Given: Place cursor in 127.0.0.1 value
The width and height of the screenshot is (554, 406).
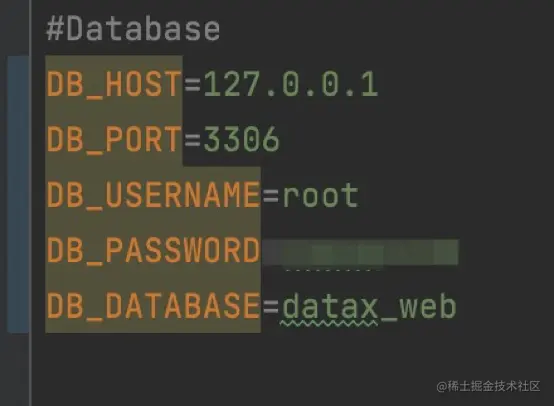Looking at the screenshot, I should click(291, 84).
